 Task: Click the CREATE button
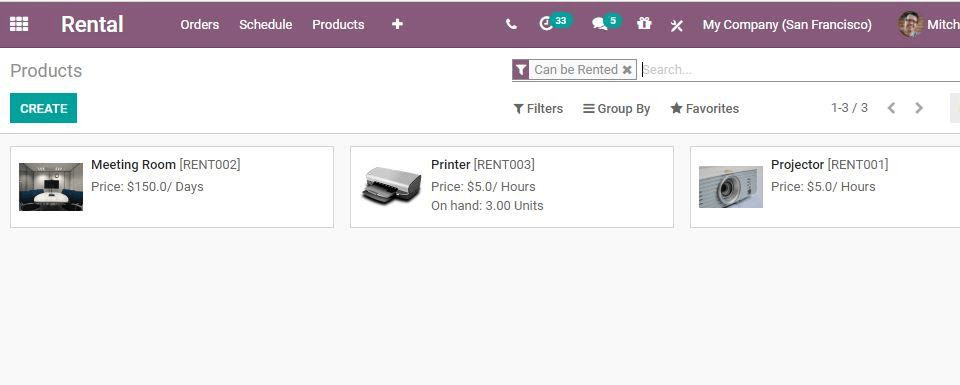point(43,108)
